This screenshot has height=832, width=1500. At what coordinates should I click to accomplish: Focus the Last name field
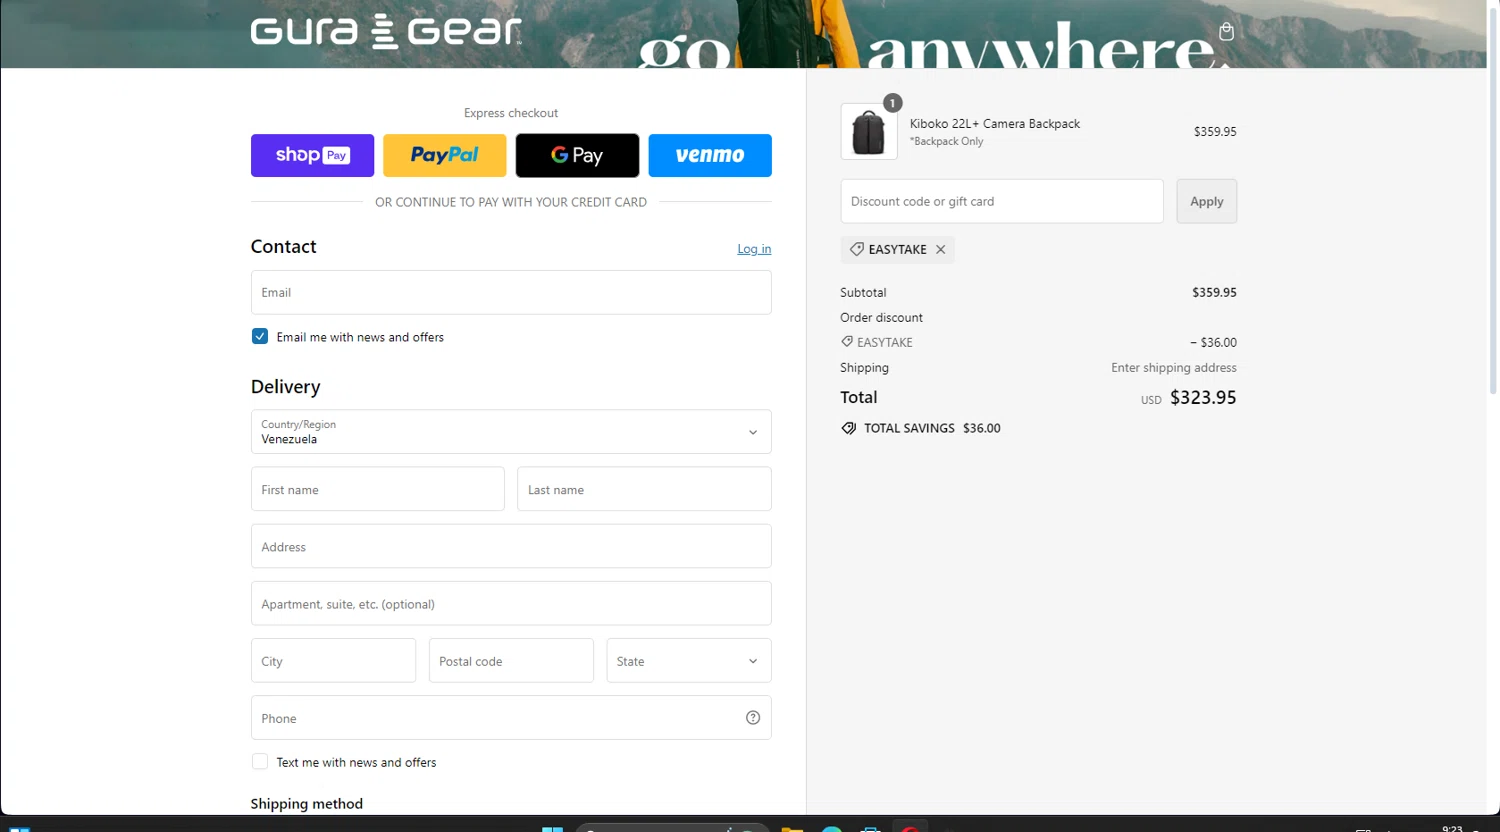pyautogui.click(x=644, y=490)
